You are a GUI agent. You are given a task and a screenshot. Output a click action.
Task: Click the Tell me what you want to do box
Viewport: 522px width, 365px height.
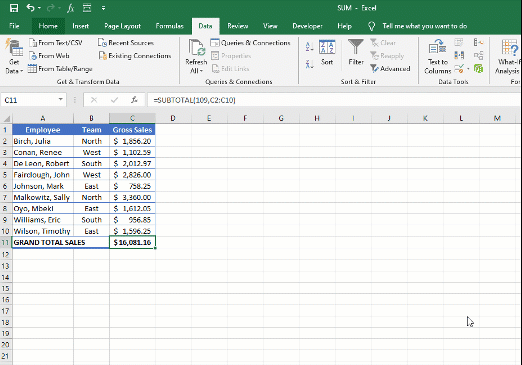tap(425, 26)
